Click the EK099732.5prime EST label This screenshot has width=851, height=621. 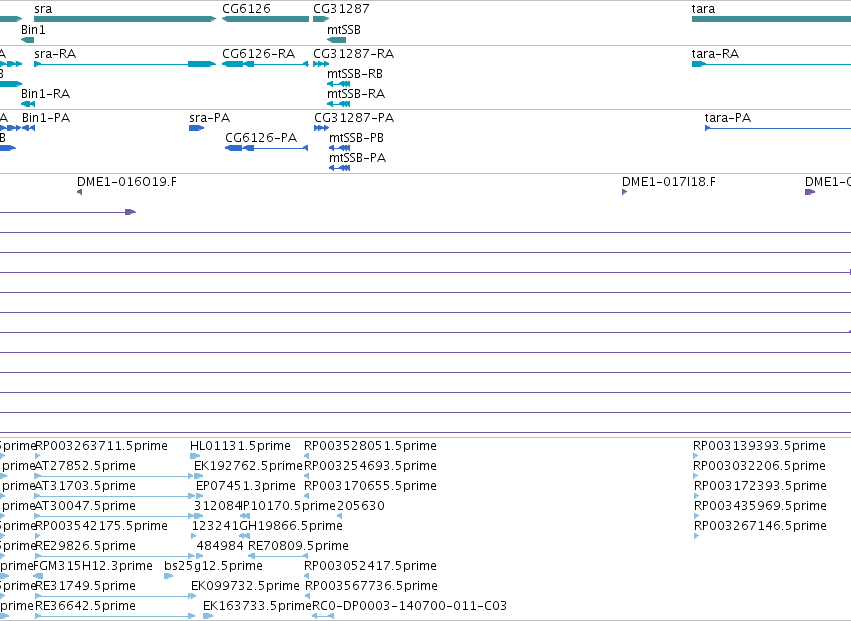point(245,586)
